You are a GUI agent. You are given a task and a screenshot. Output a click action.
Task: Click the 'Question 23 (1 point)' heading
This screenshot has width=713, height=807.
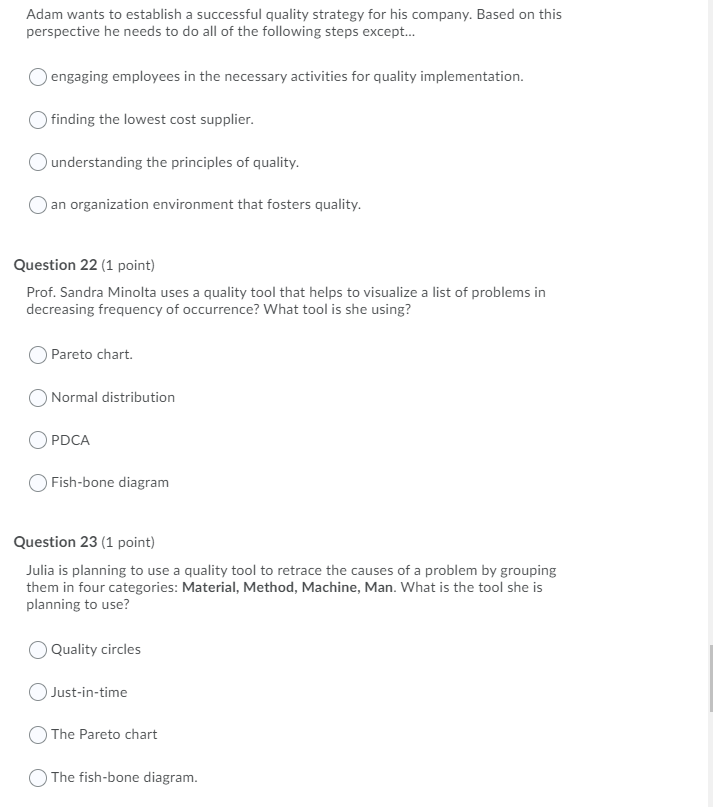[84, 542]
